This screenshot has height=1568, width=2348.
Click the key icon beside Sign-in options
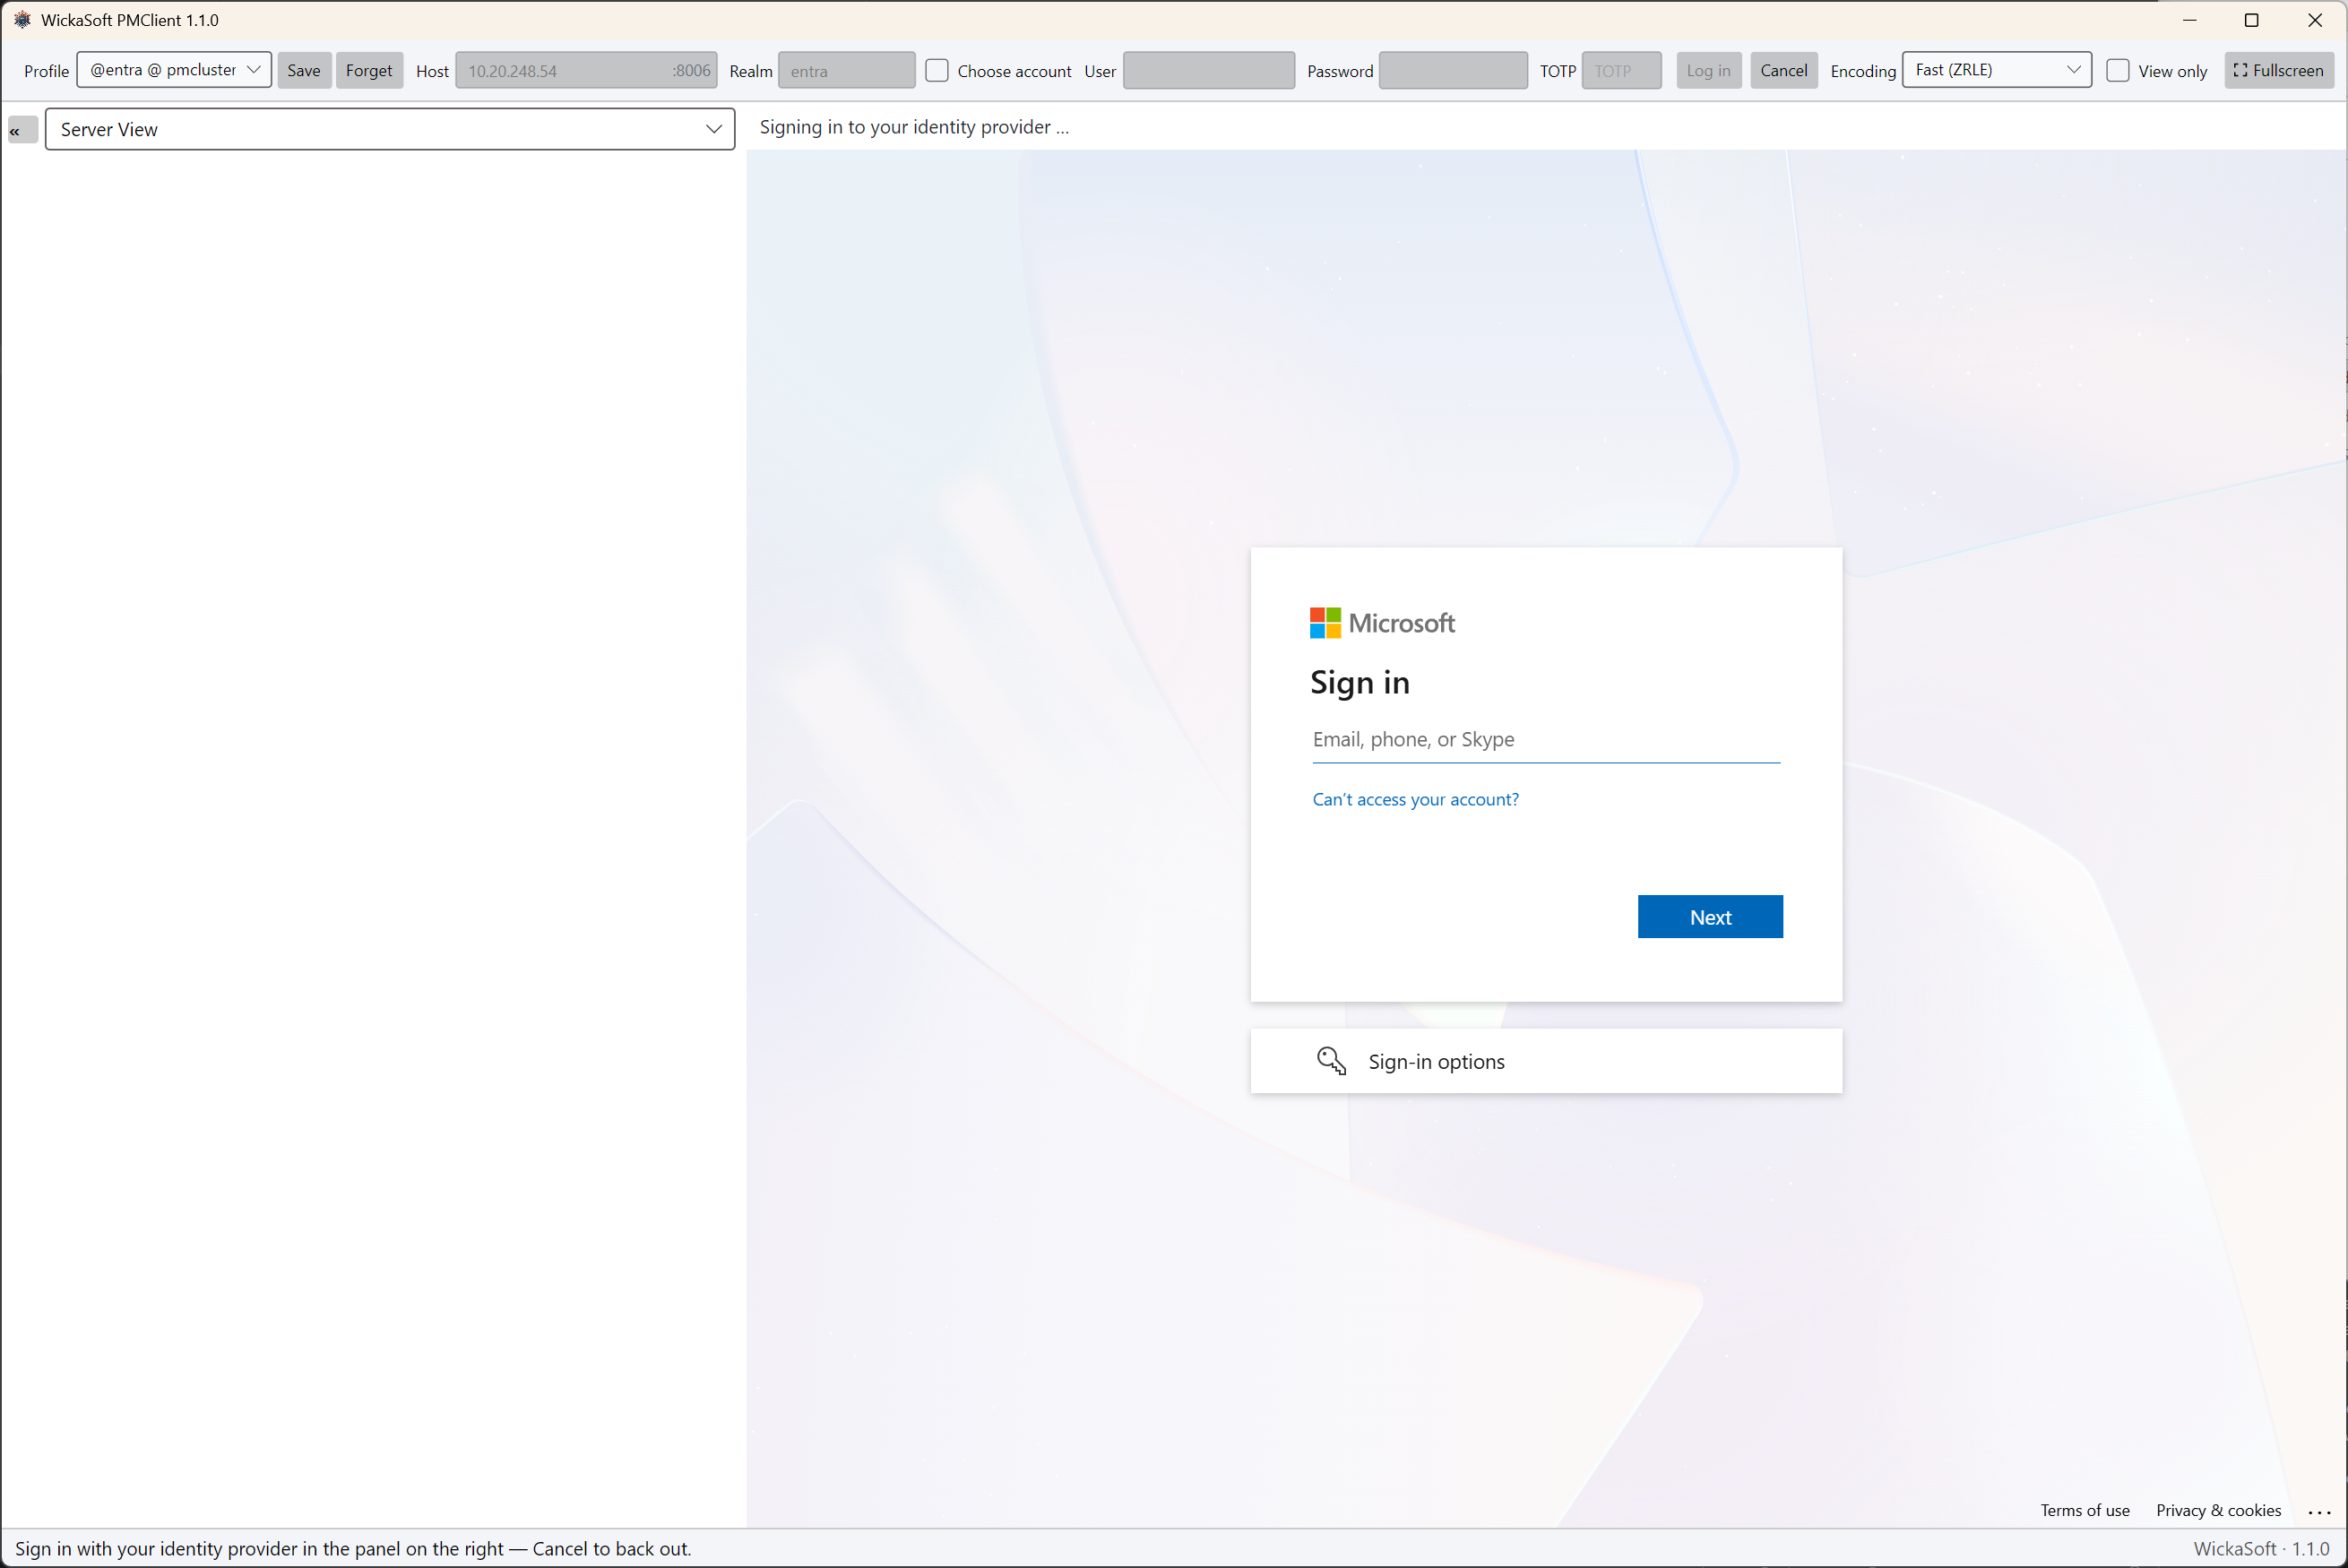[1331, 1061]
